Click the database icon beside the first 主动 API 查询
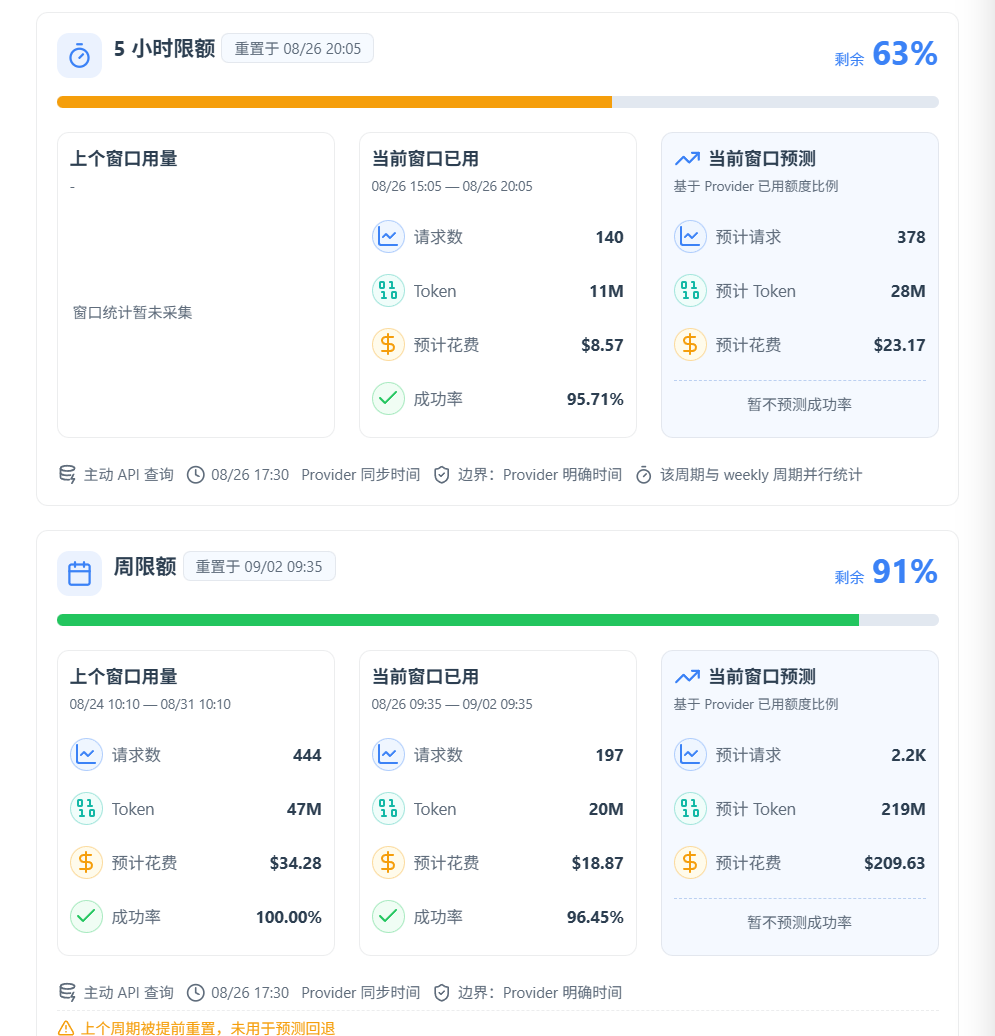 67,474
